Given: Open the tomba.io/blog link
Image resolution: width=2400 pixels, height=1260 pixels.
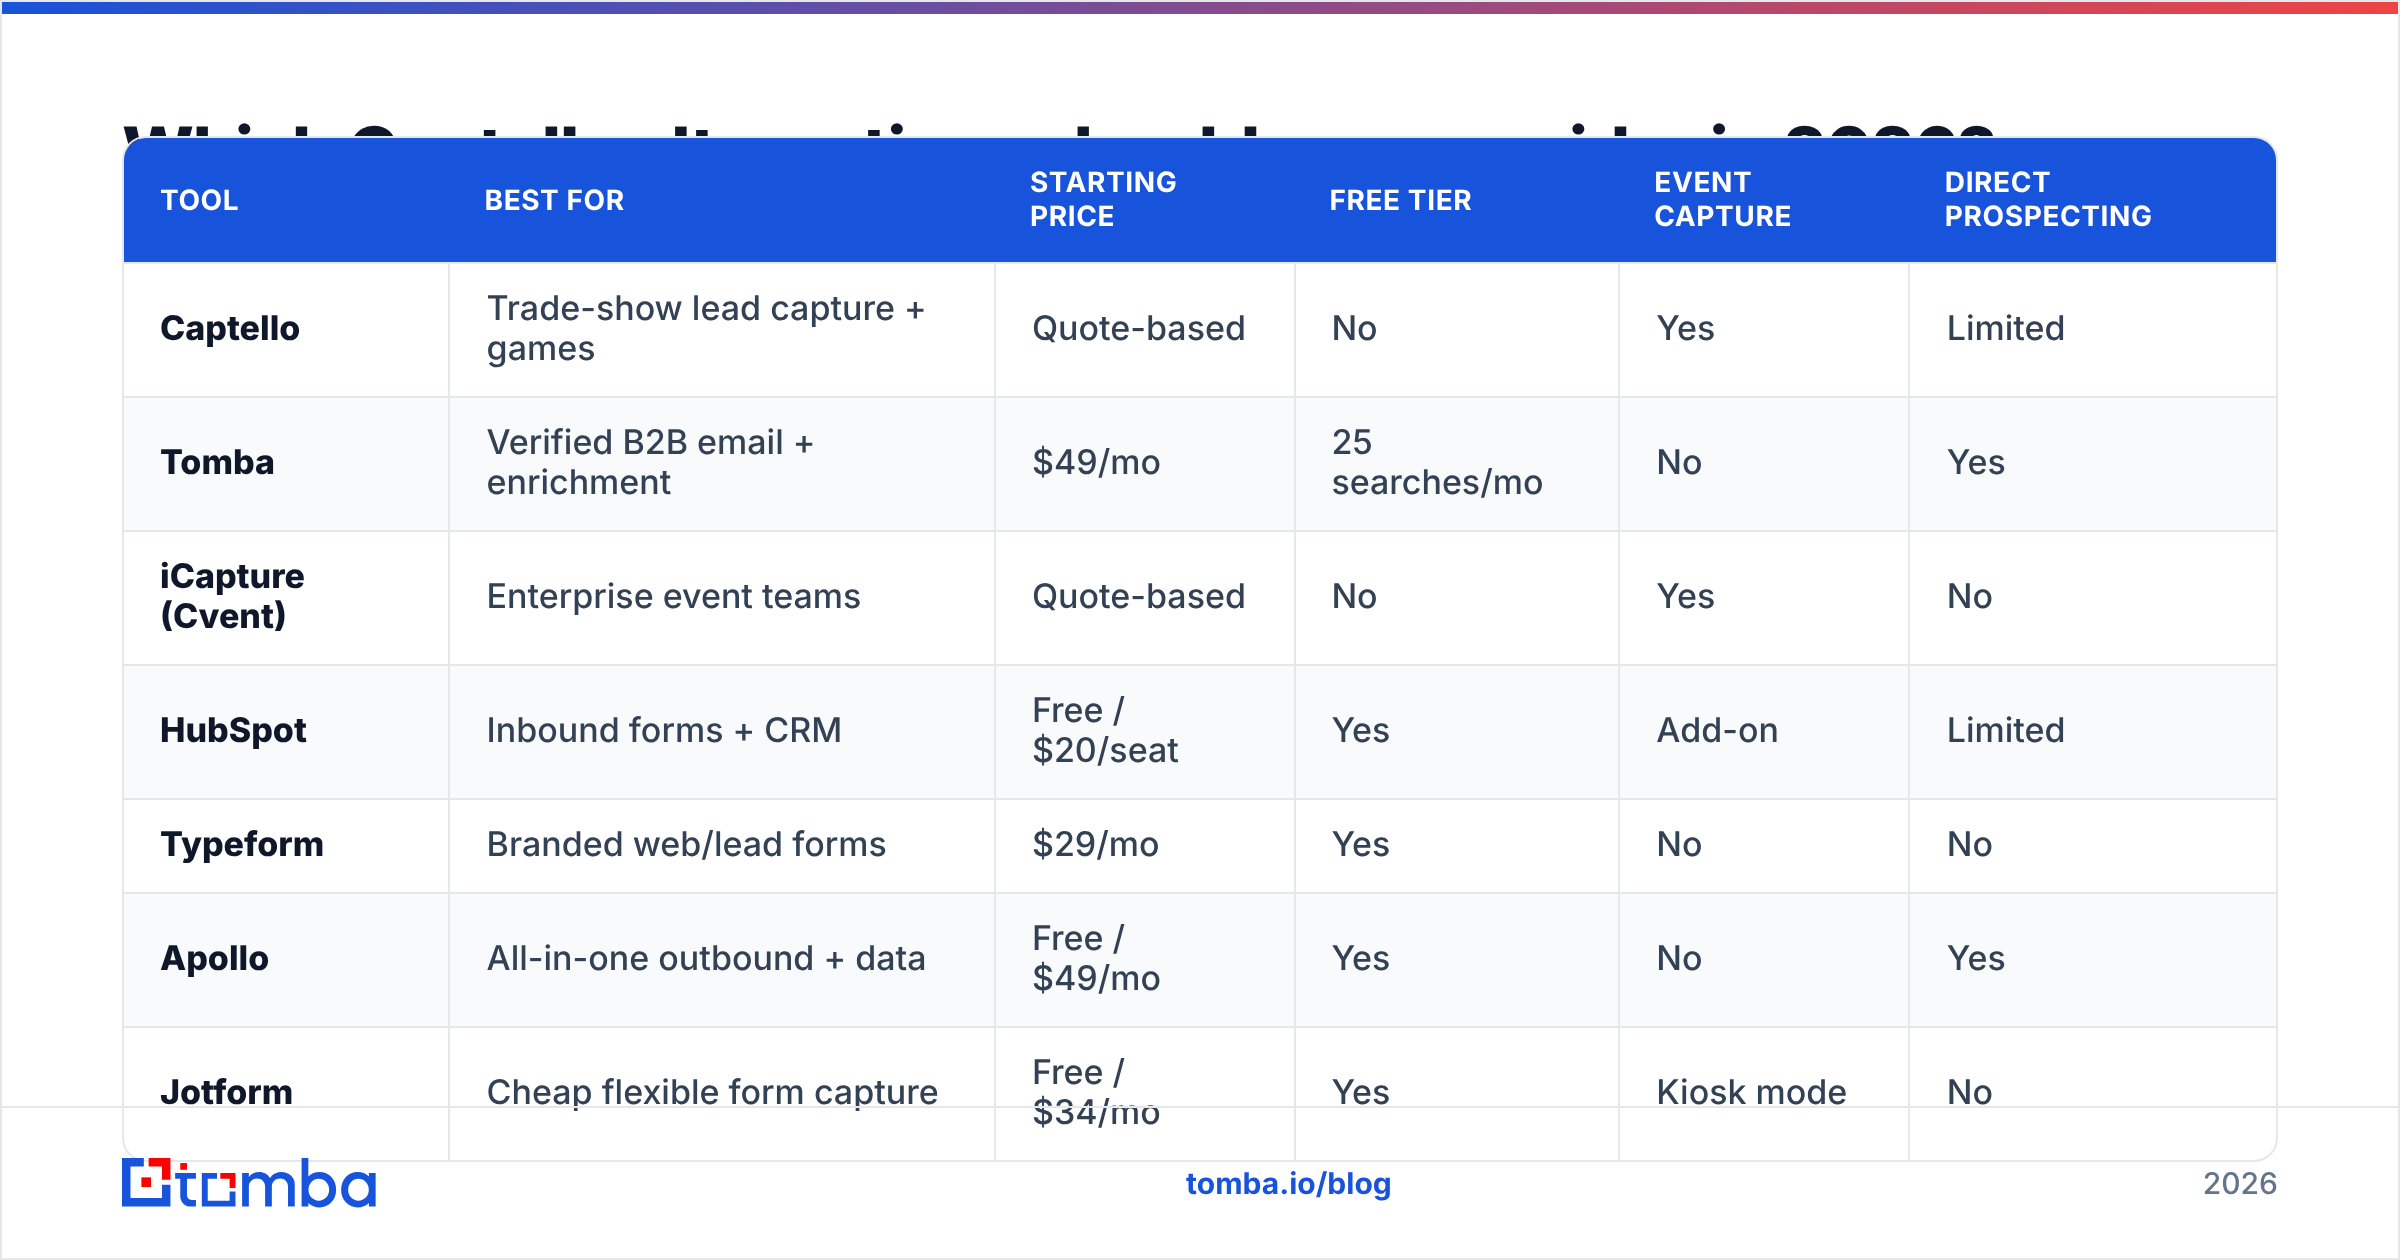Looking at the screenshot, I should click(x=1288, y=1184).
